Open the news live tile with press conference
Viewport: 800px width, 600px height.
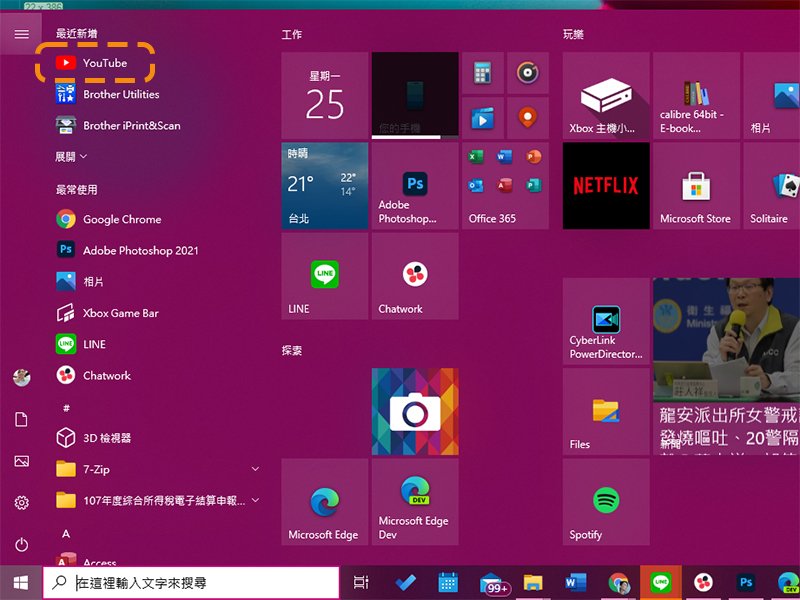727,366
